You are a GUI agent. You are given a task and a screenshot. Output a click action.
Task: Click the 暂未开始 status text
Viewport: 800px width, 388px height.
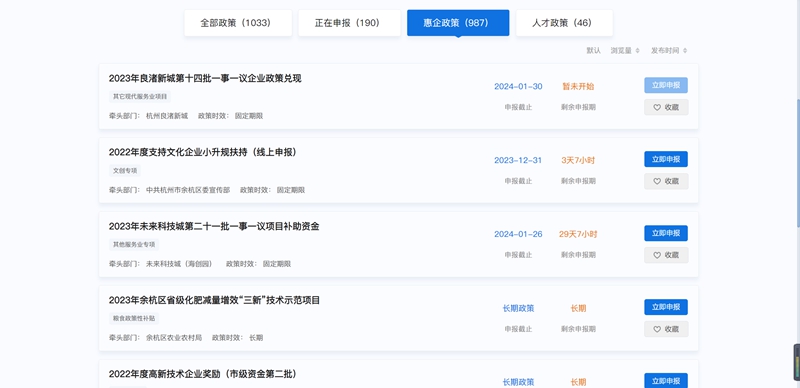578,86
